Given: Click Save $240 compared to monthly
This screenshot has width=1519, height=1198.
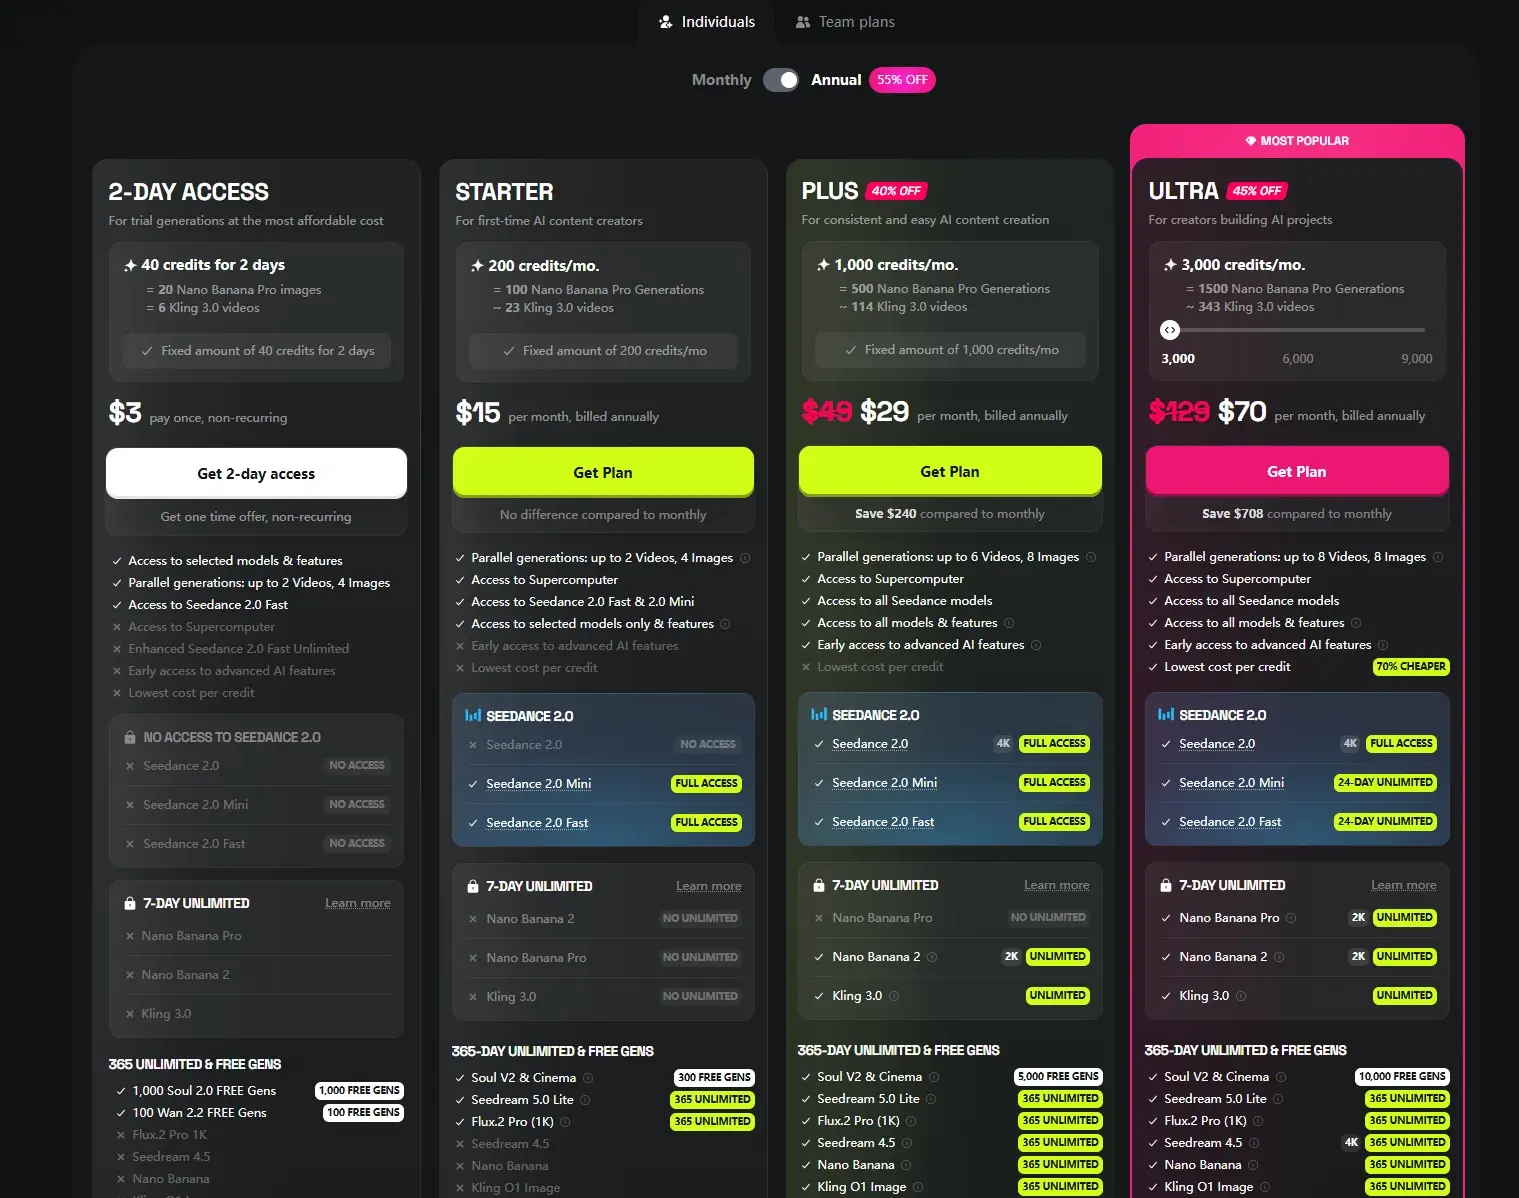Looking at the screenshot, I should pos(950,514).
